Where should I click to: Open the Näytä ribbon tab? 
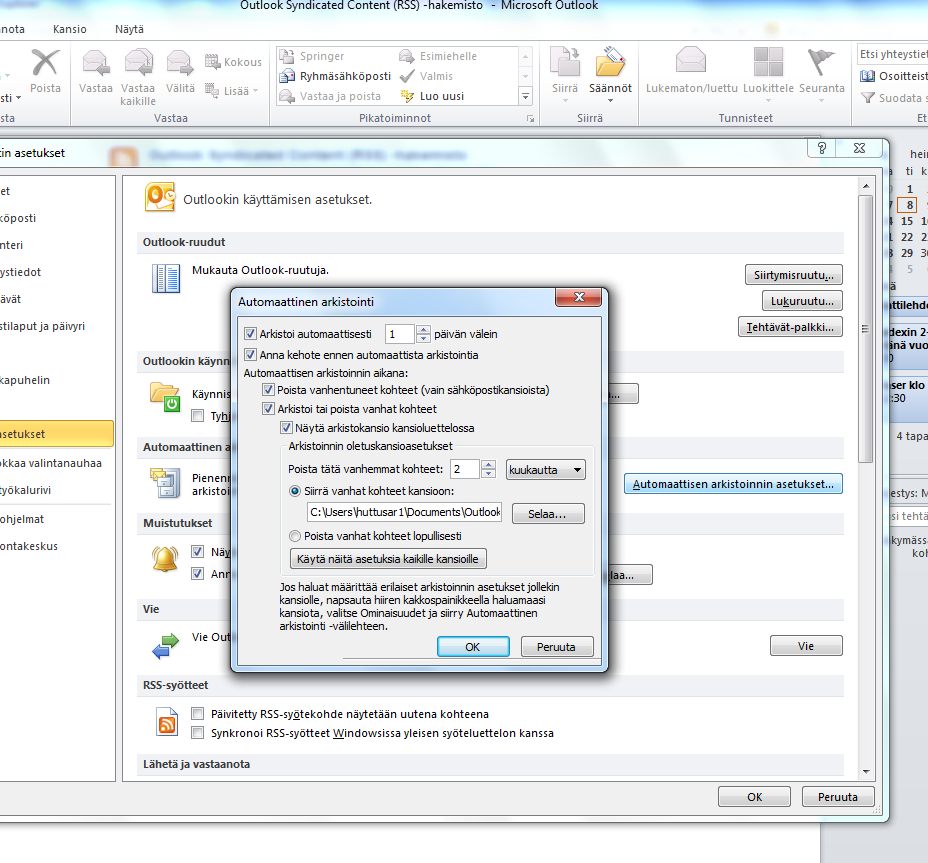(x=129, y=29)
